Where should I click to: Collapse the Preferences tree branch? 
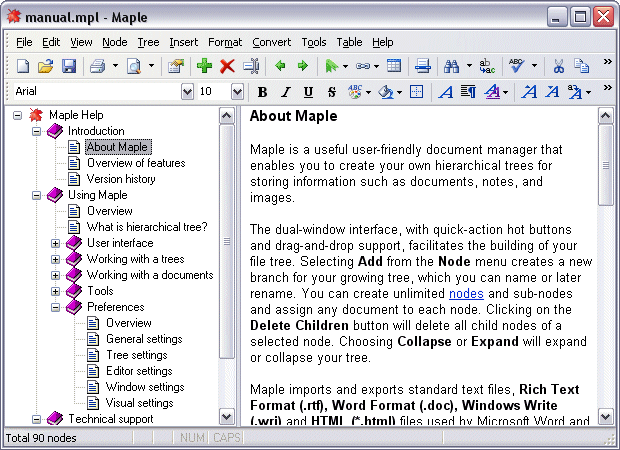click(x=55, y=307)
